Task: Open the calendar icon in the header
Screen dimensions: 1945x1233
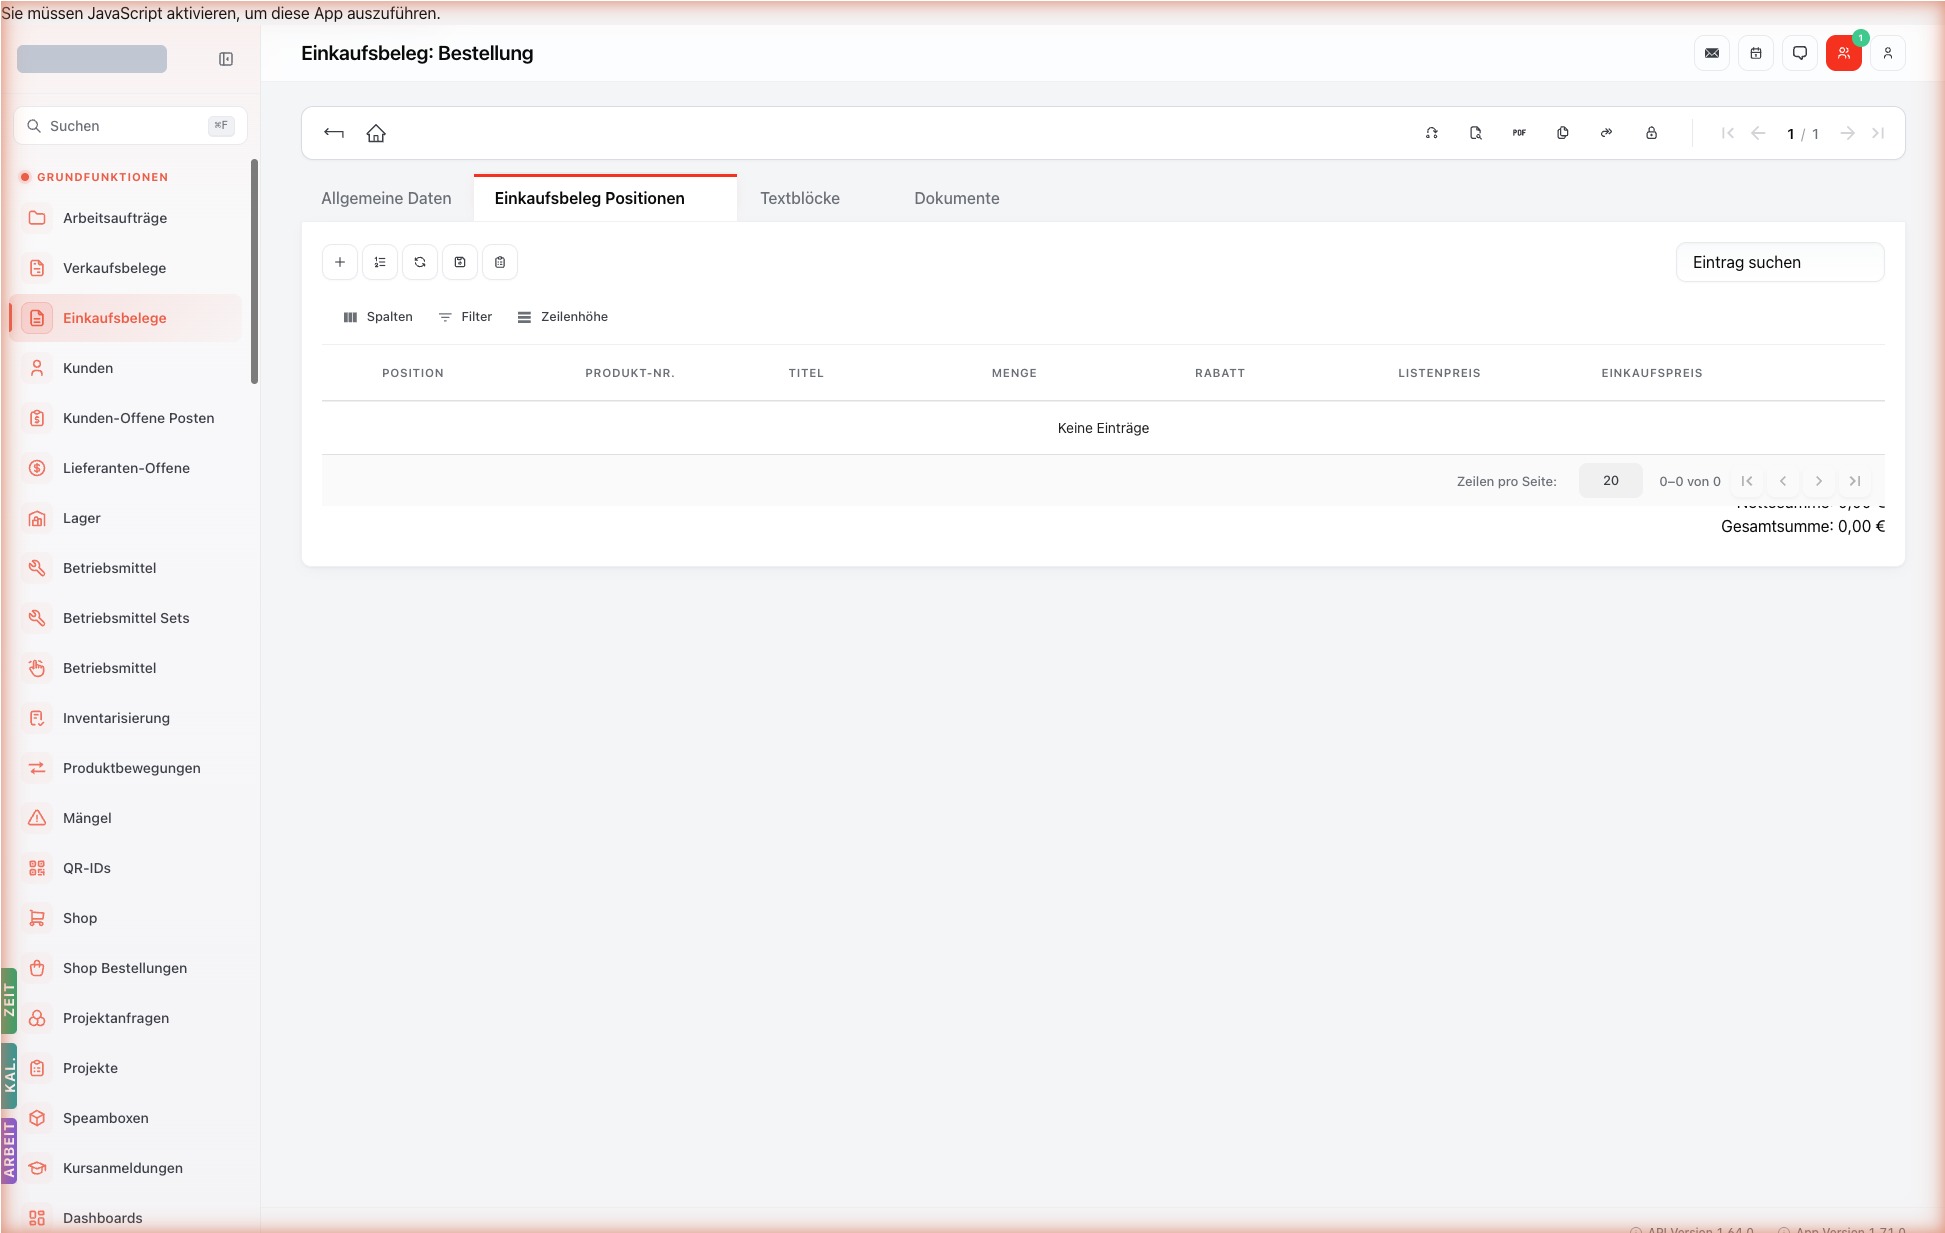Action: click(x=1756, y=53)
